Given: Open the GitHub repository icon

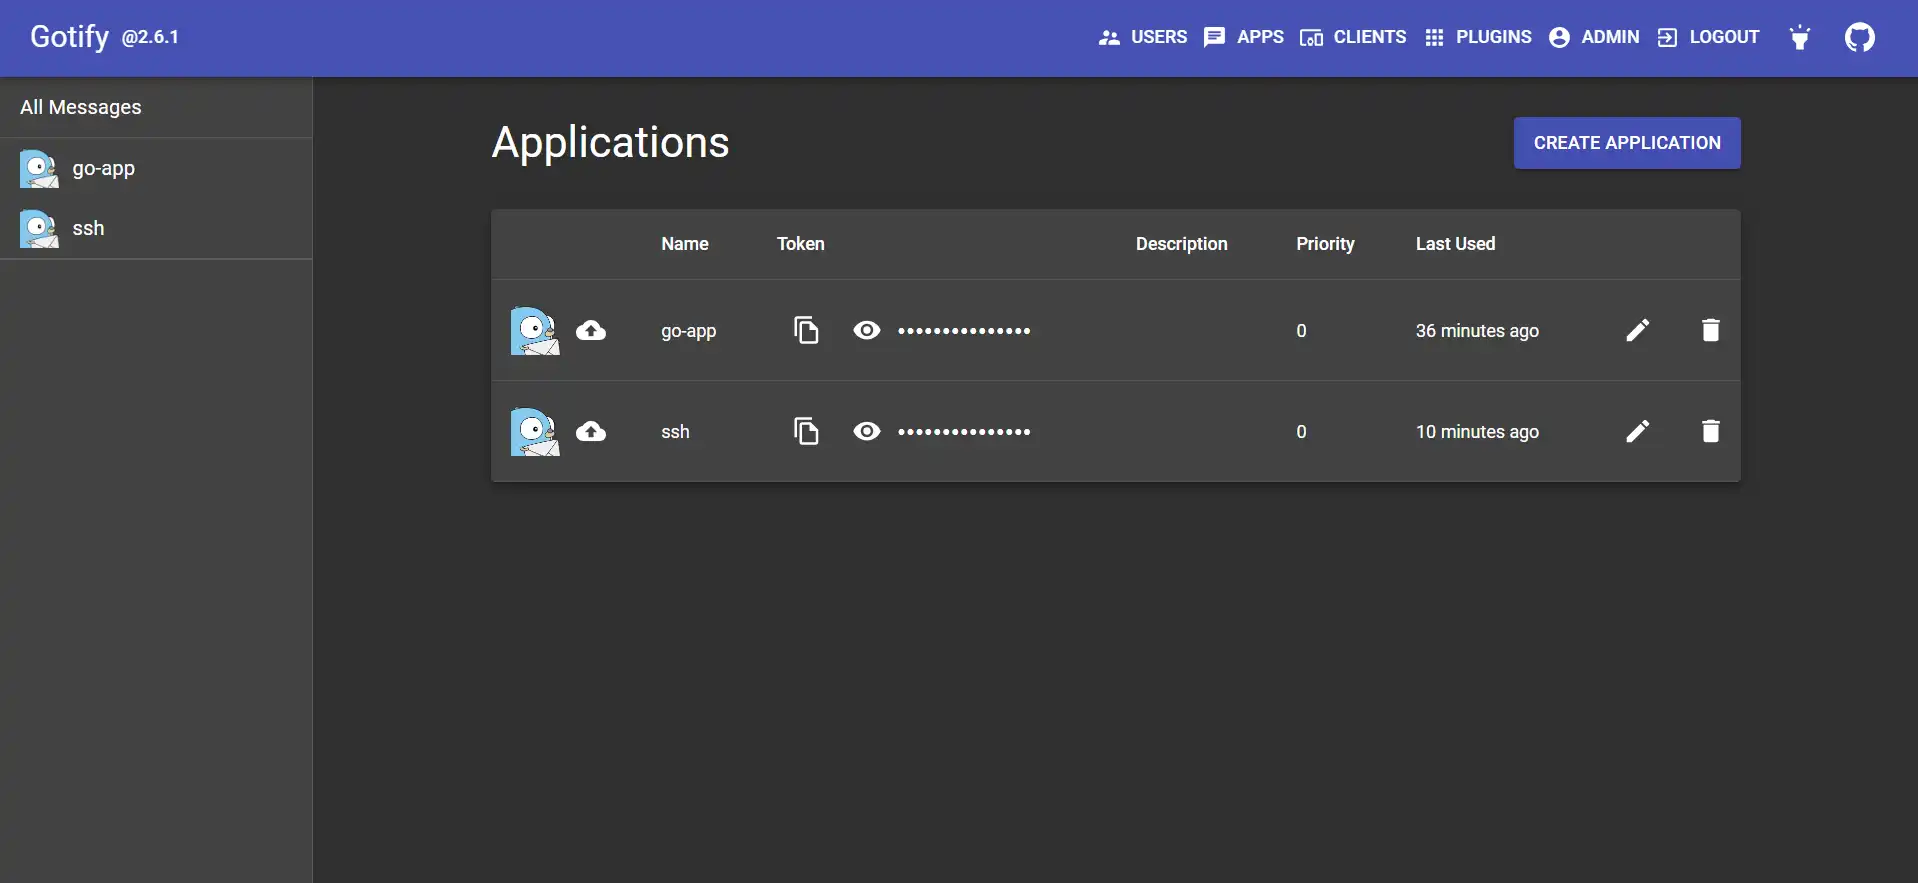Looking at the screenshot, I should [x=1860, y=37].
